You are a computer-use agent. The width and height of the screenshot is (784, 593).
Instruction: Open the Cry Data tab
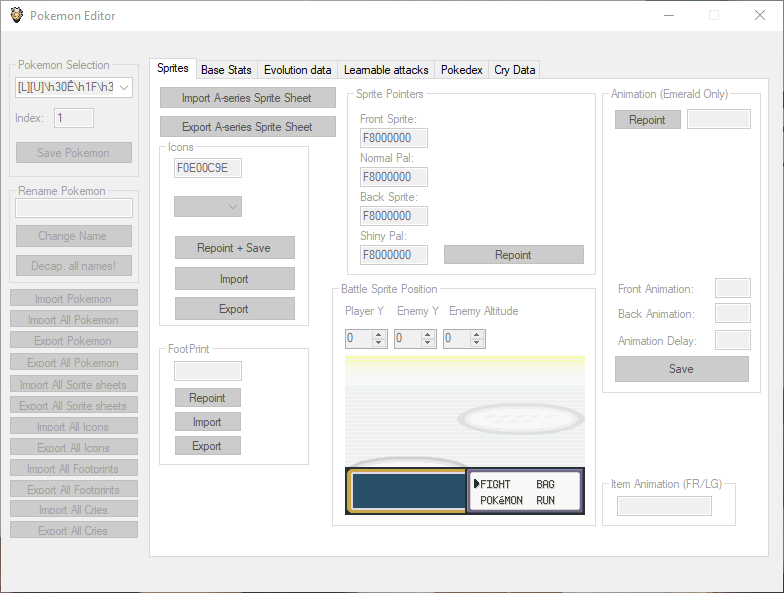coord(515,70)
